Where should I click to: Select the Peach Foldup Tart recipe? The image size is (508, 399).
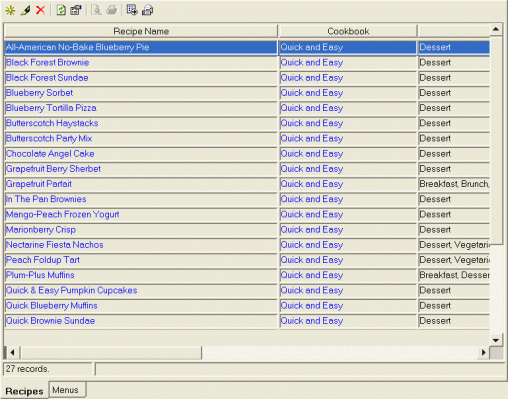coord(141,260)
